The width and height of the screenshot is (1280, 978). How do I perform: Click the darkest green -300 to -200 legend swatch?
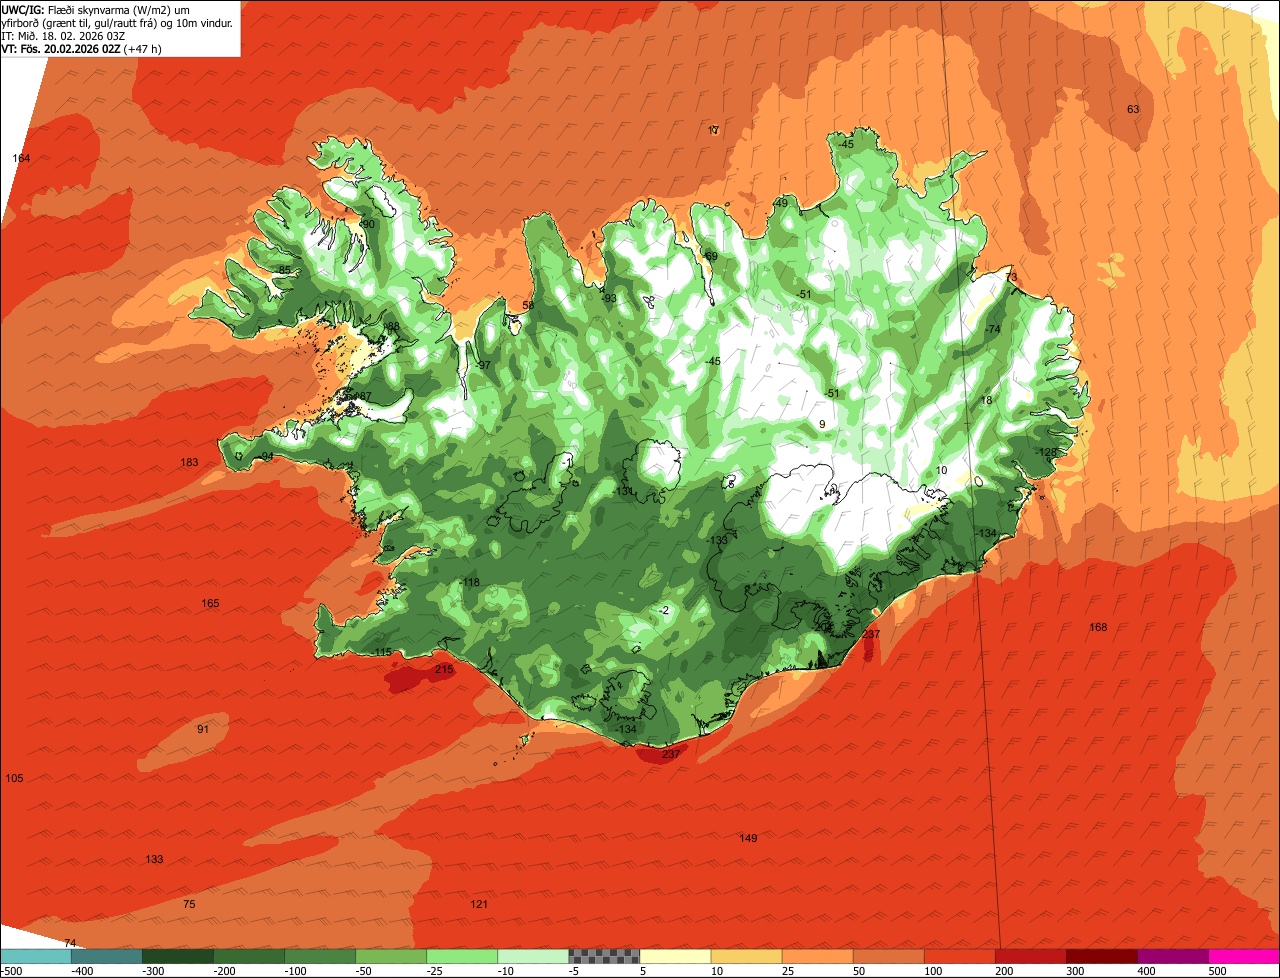pyautogui.click(x=177, y=956)
